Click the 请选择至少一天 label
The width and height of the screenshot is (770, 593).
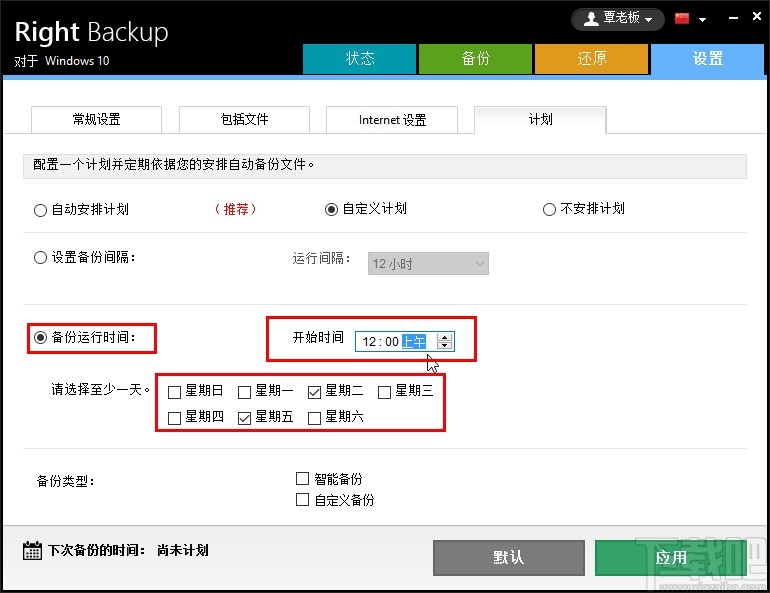[x=101, y=390]
